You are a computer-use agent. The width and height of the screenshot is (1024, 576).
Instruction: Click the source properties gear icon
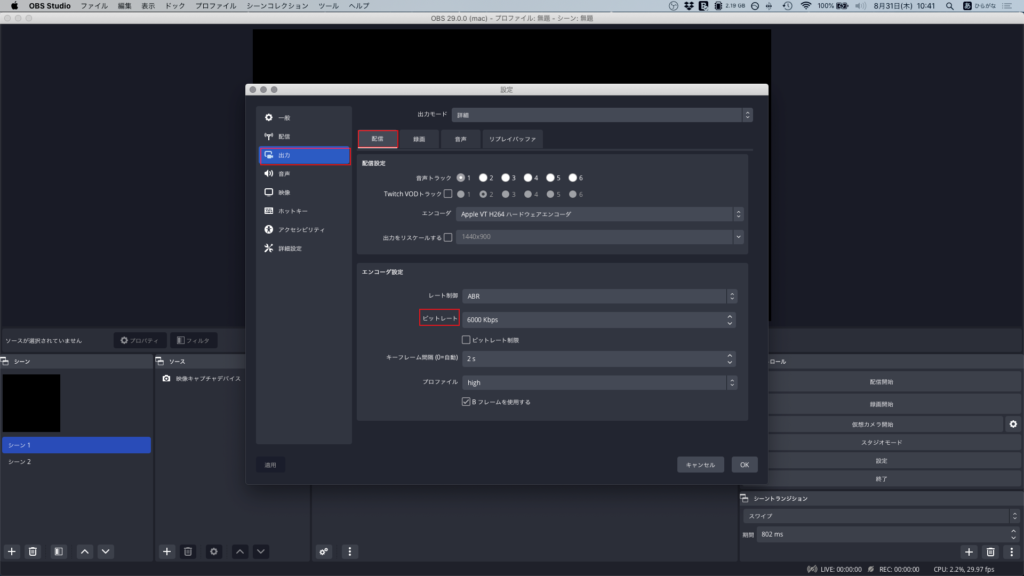click(213, 551)
